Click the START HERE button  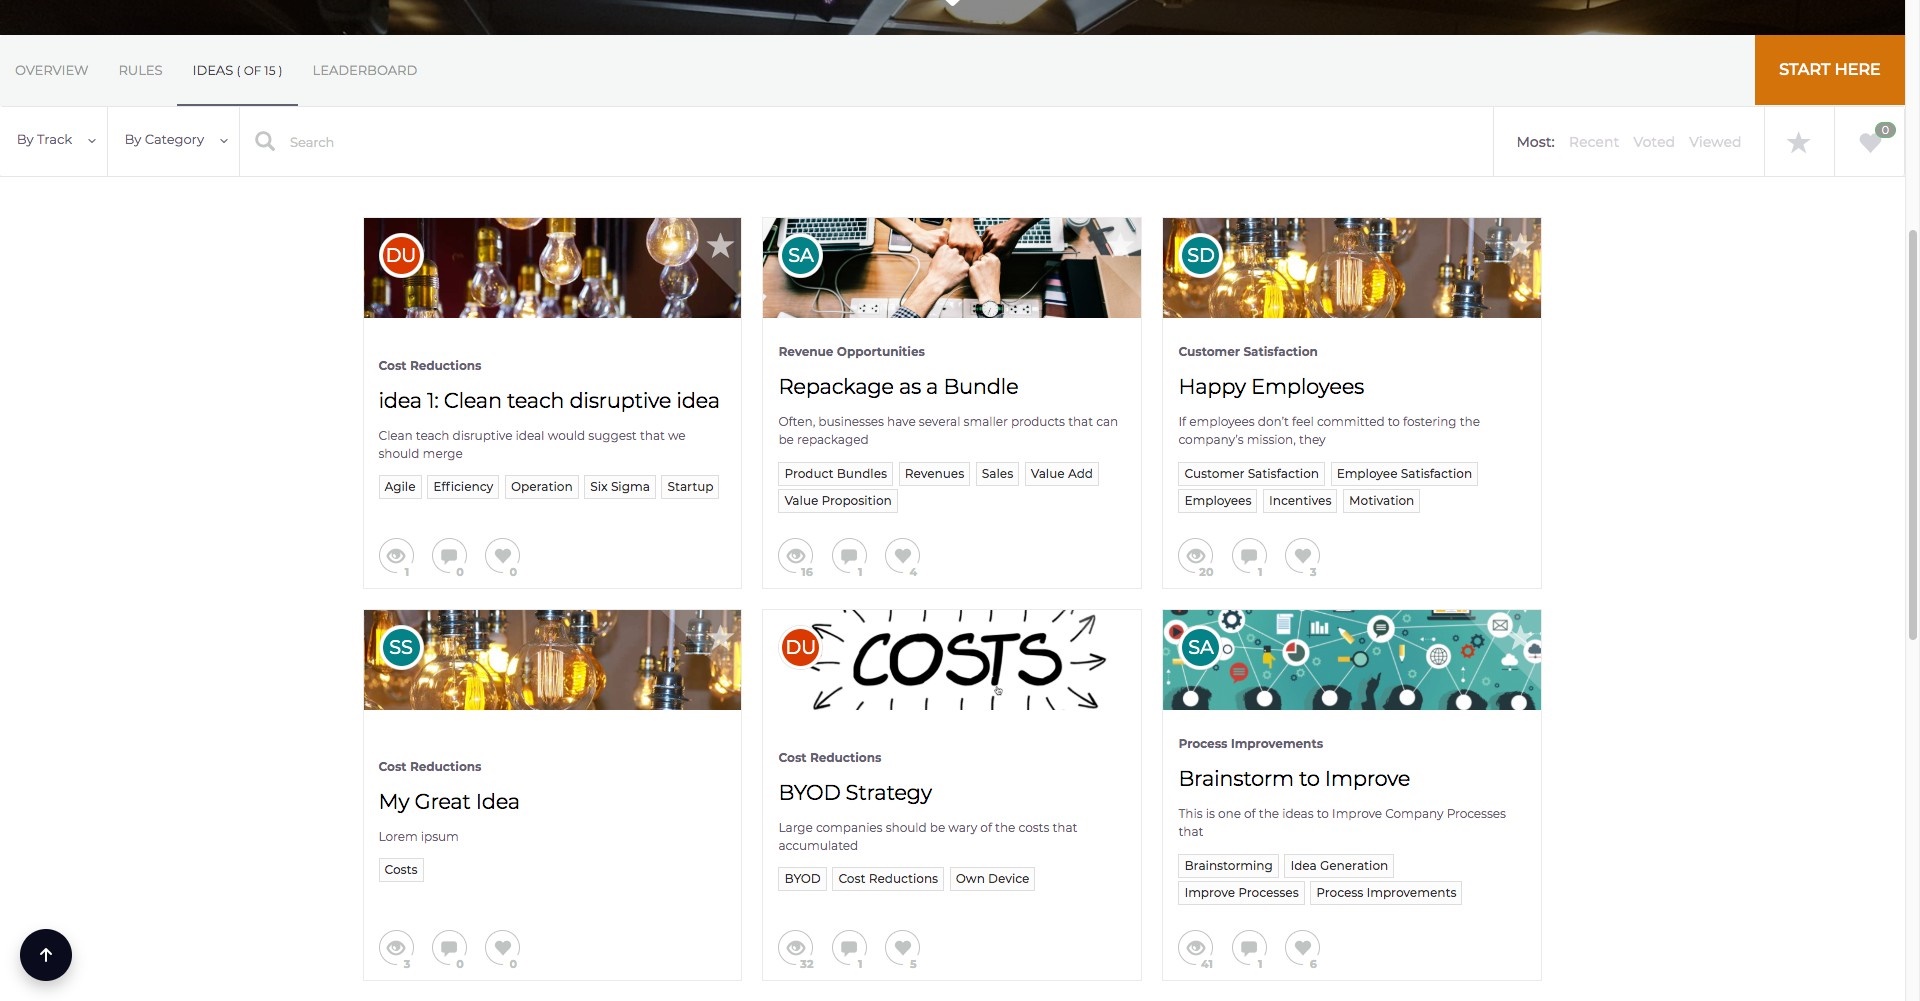click(1829, 70)
